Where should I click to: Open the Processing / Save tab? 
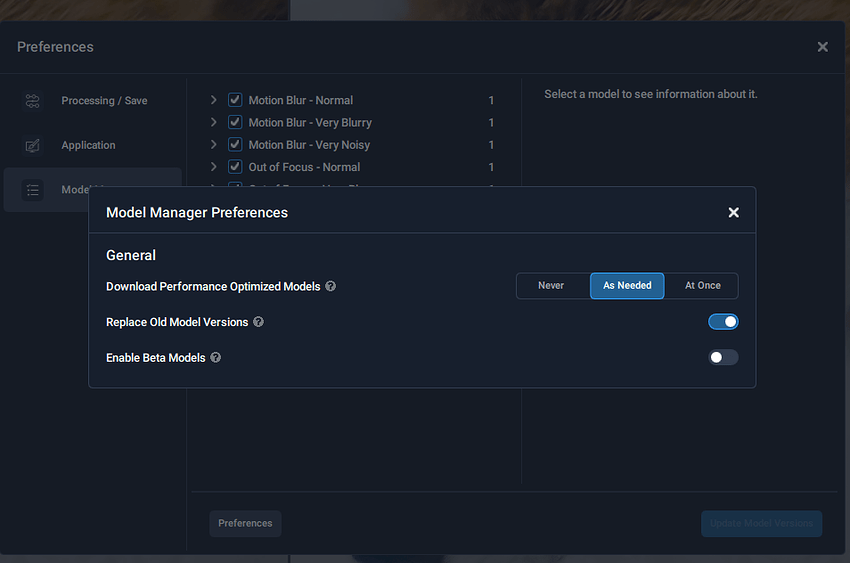point(104,101)
